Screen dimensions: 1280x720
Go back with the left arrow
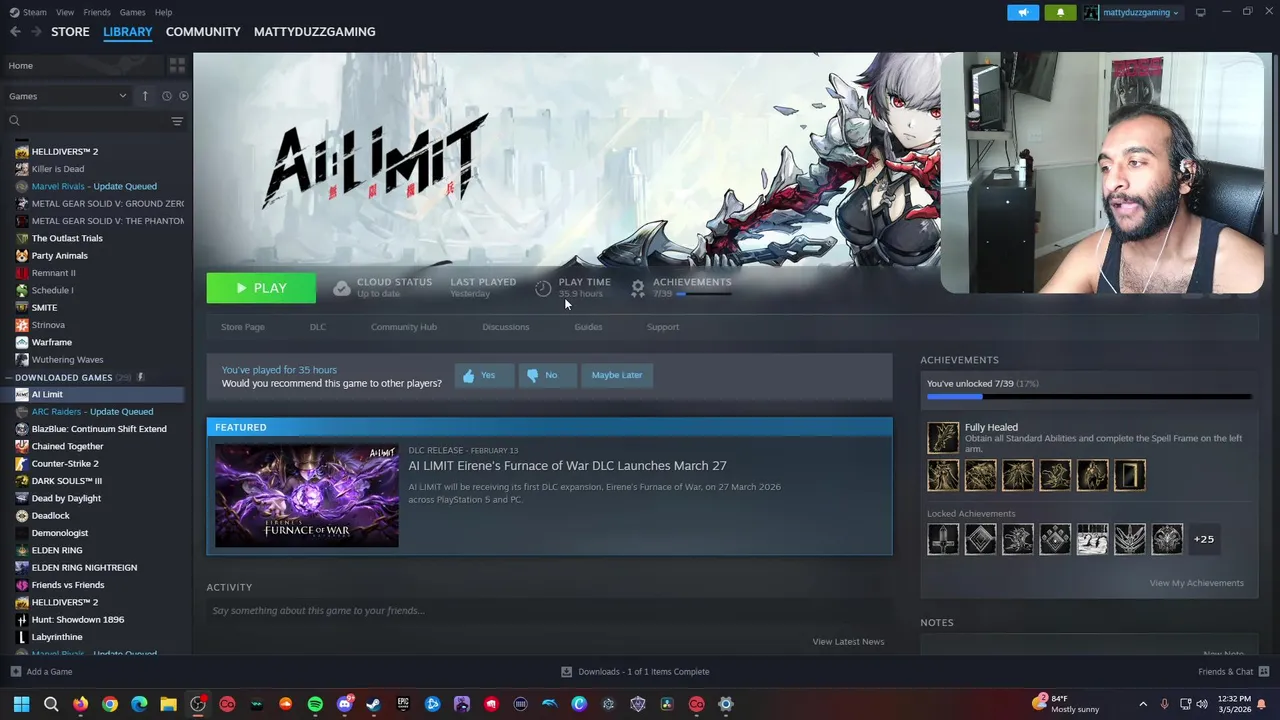coord(15,32)
